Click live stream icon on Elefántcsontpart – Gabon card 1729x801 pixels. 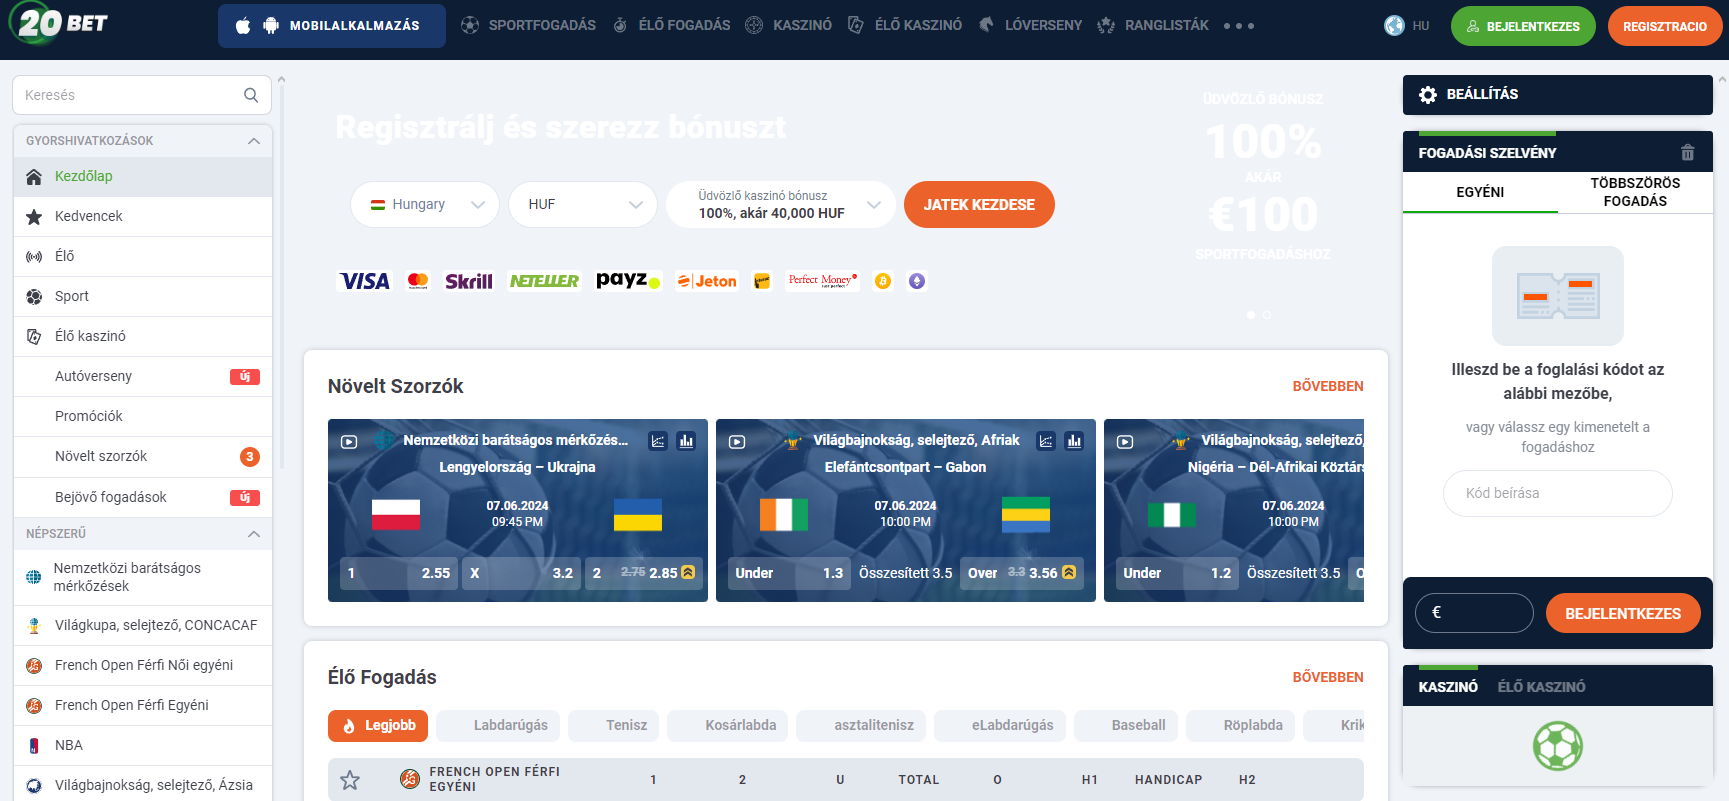pyautogui.click(x=737, y=441)
